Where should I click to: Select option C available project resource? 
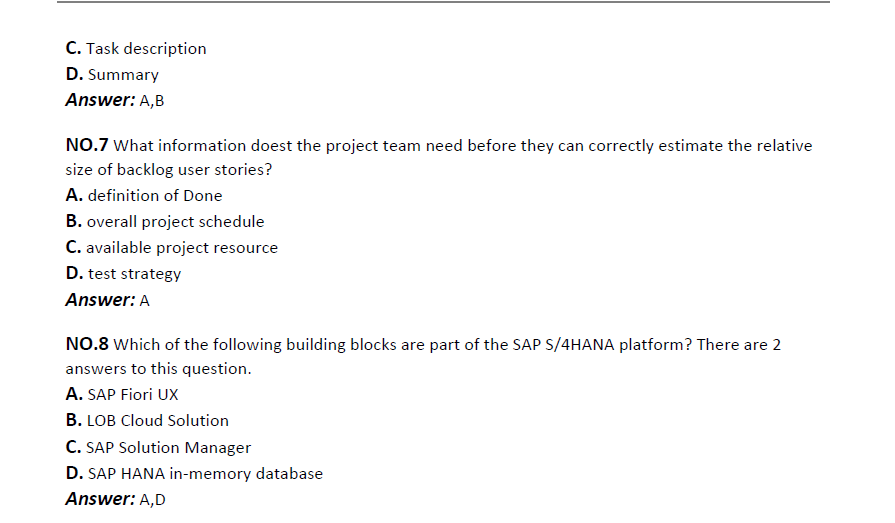coord(172,248)
